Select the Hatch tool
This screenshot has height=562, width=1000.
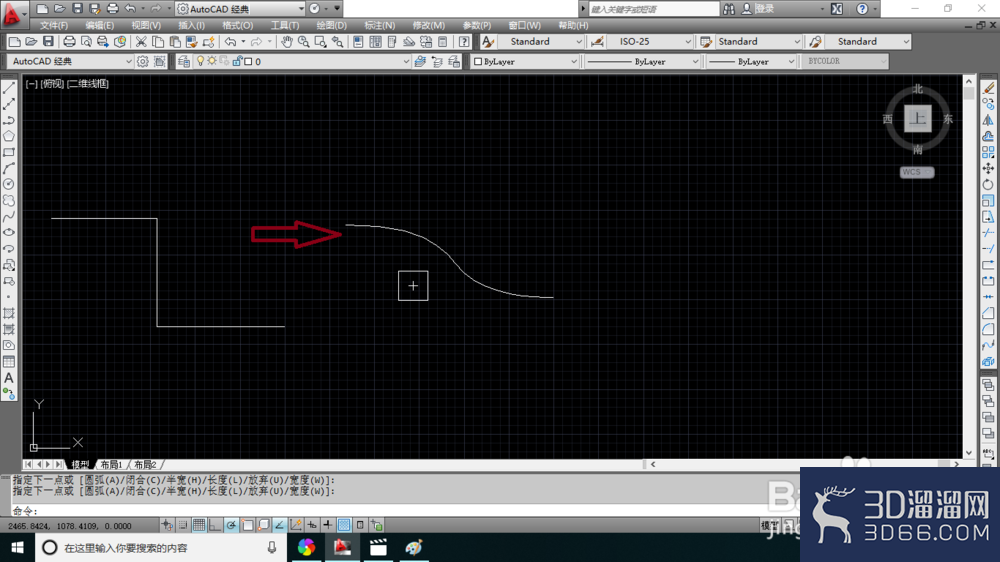click(9, 313)
